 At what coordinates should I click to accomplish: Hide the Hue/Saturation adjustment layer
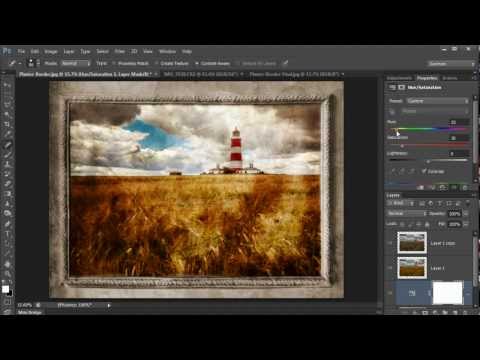point(390,293)
